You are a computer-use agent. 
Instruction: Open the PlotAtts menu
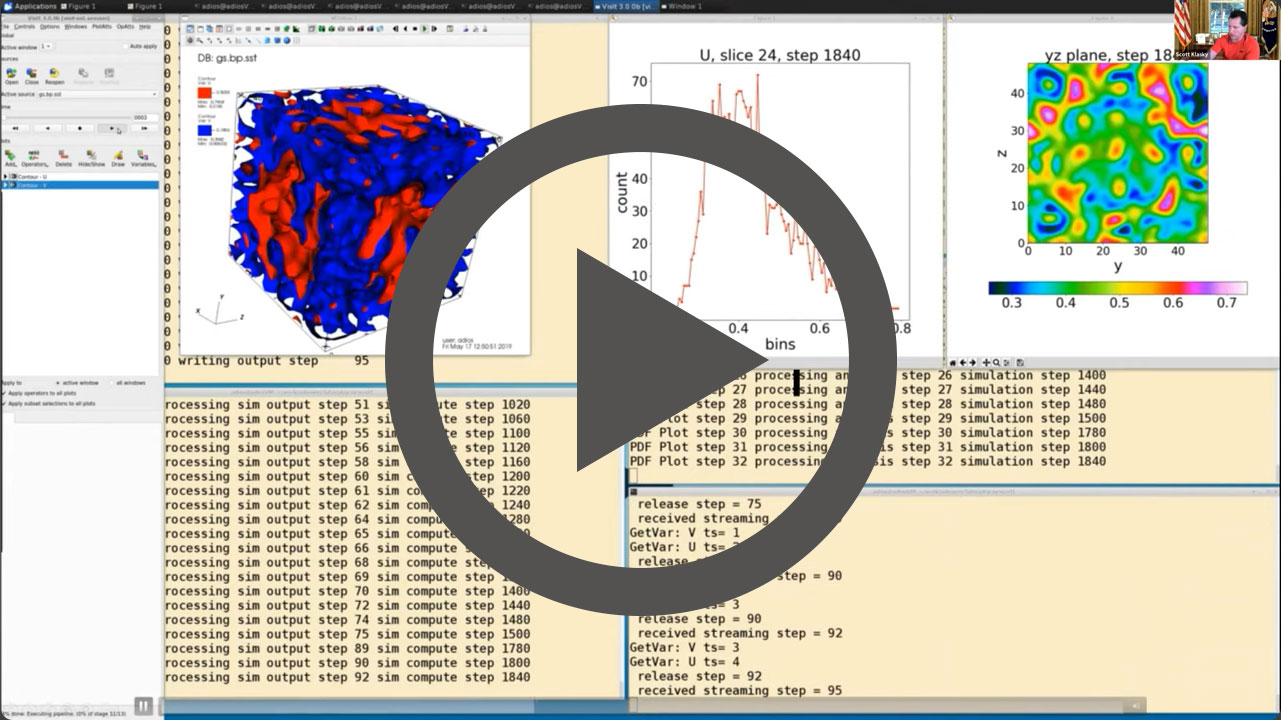coord(102,26)
